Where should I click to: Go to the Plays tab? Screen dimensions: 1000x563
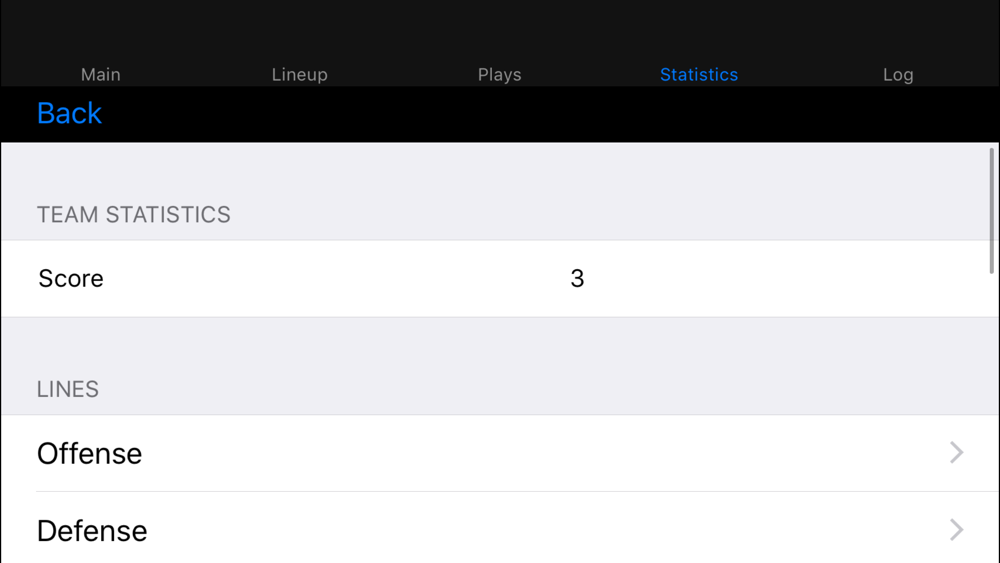499,75
